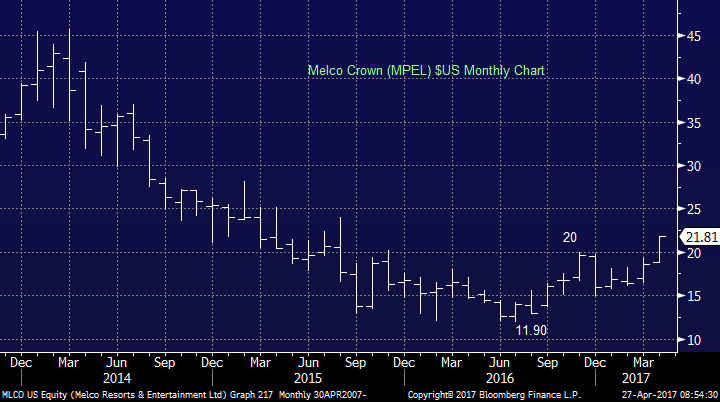Click the 2016 year label on the time axis

[500, 379]
